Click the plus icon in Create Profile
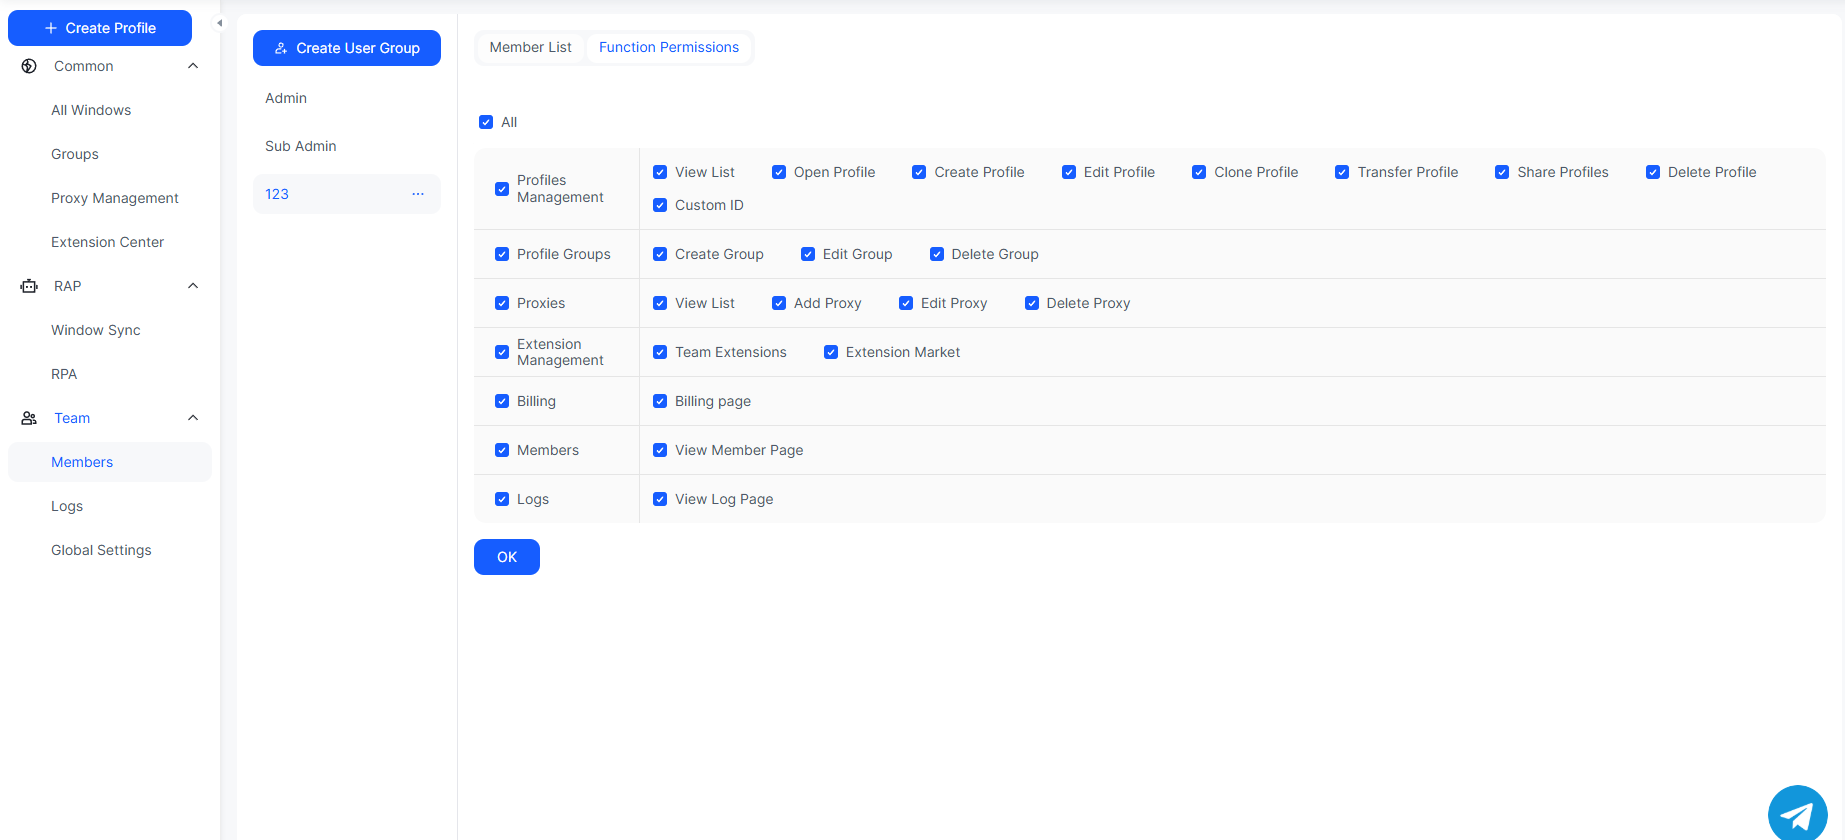 [51, 28]
